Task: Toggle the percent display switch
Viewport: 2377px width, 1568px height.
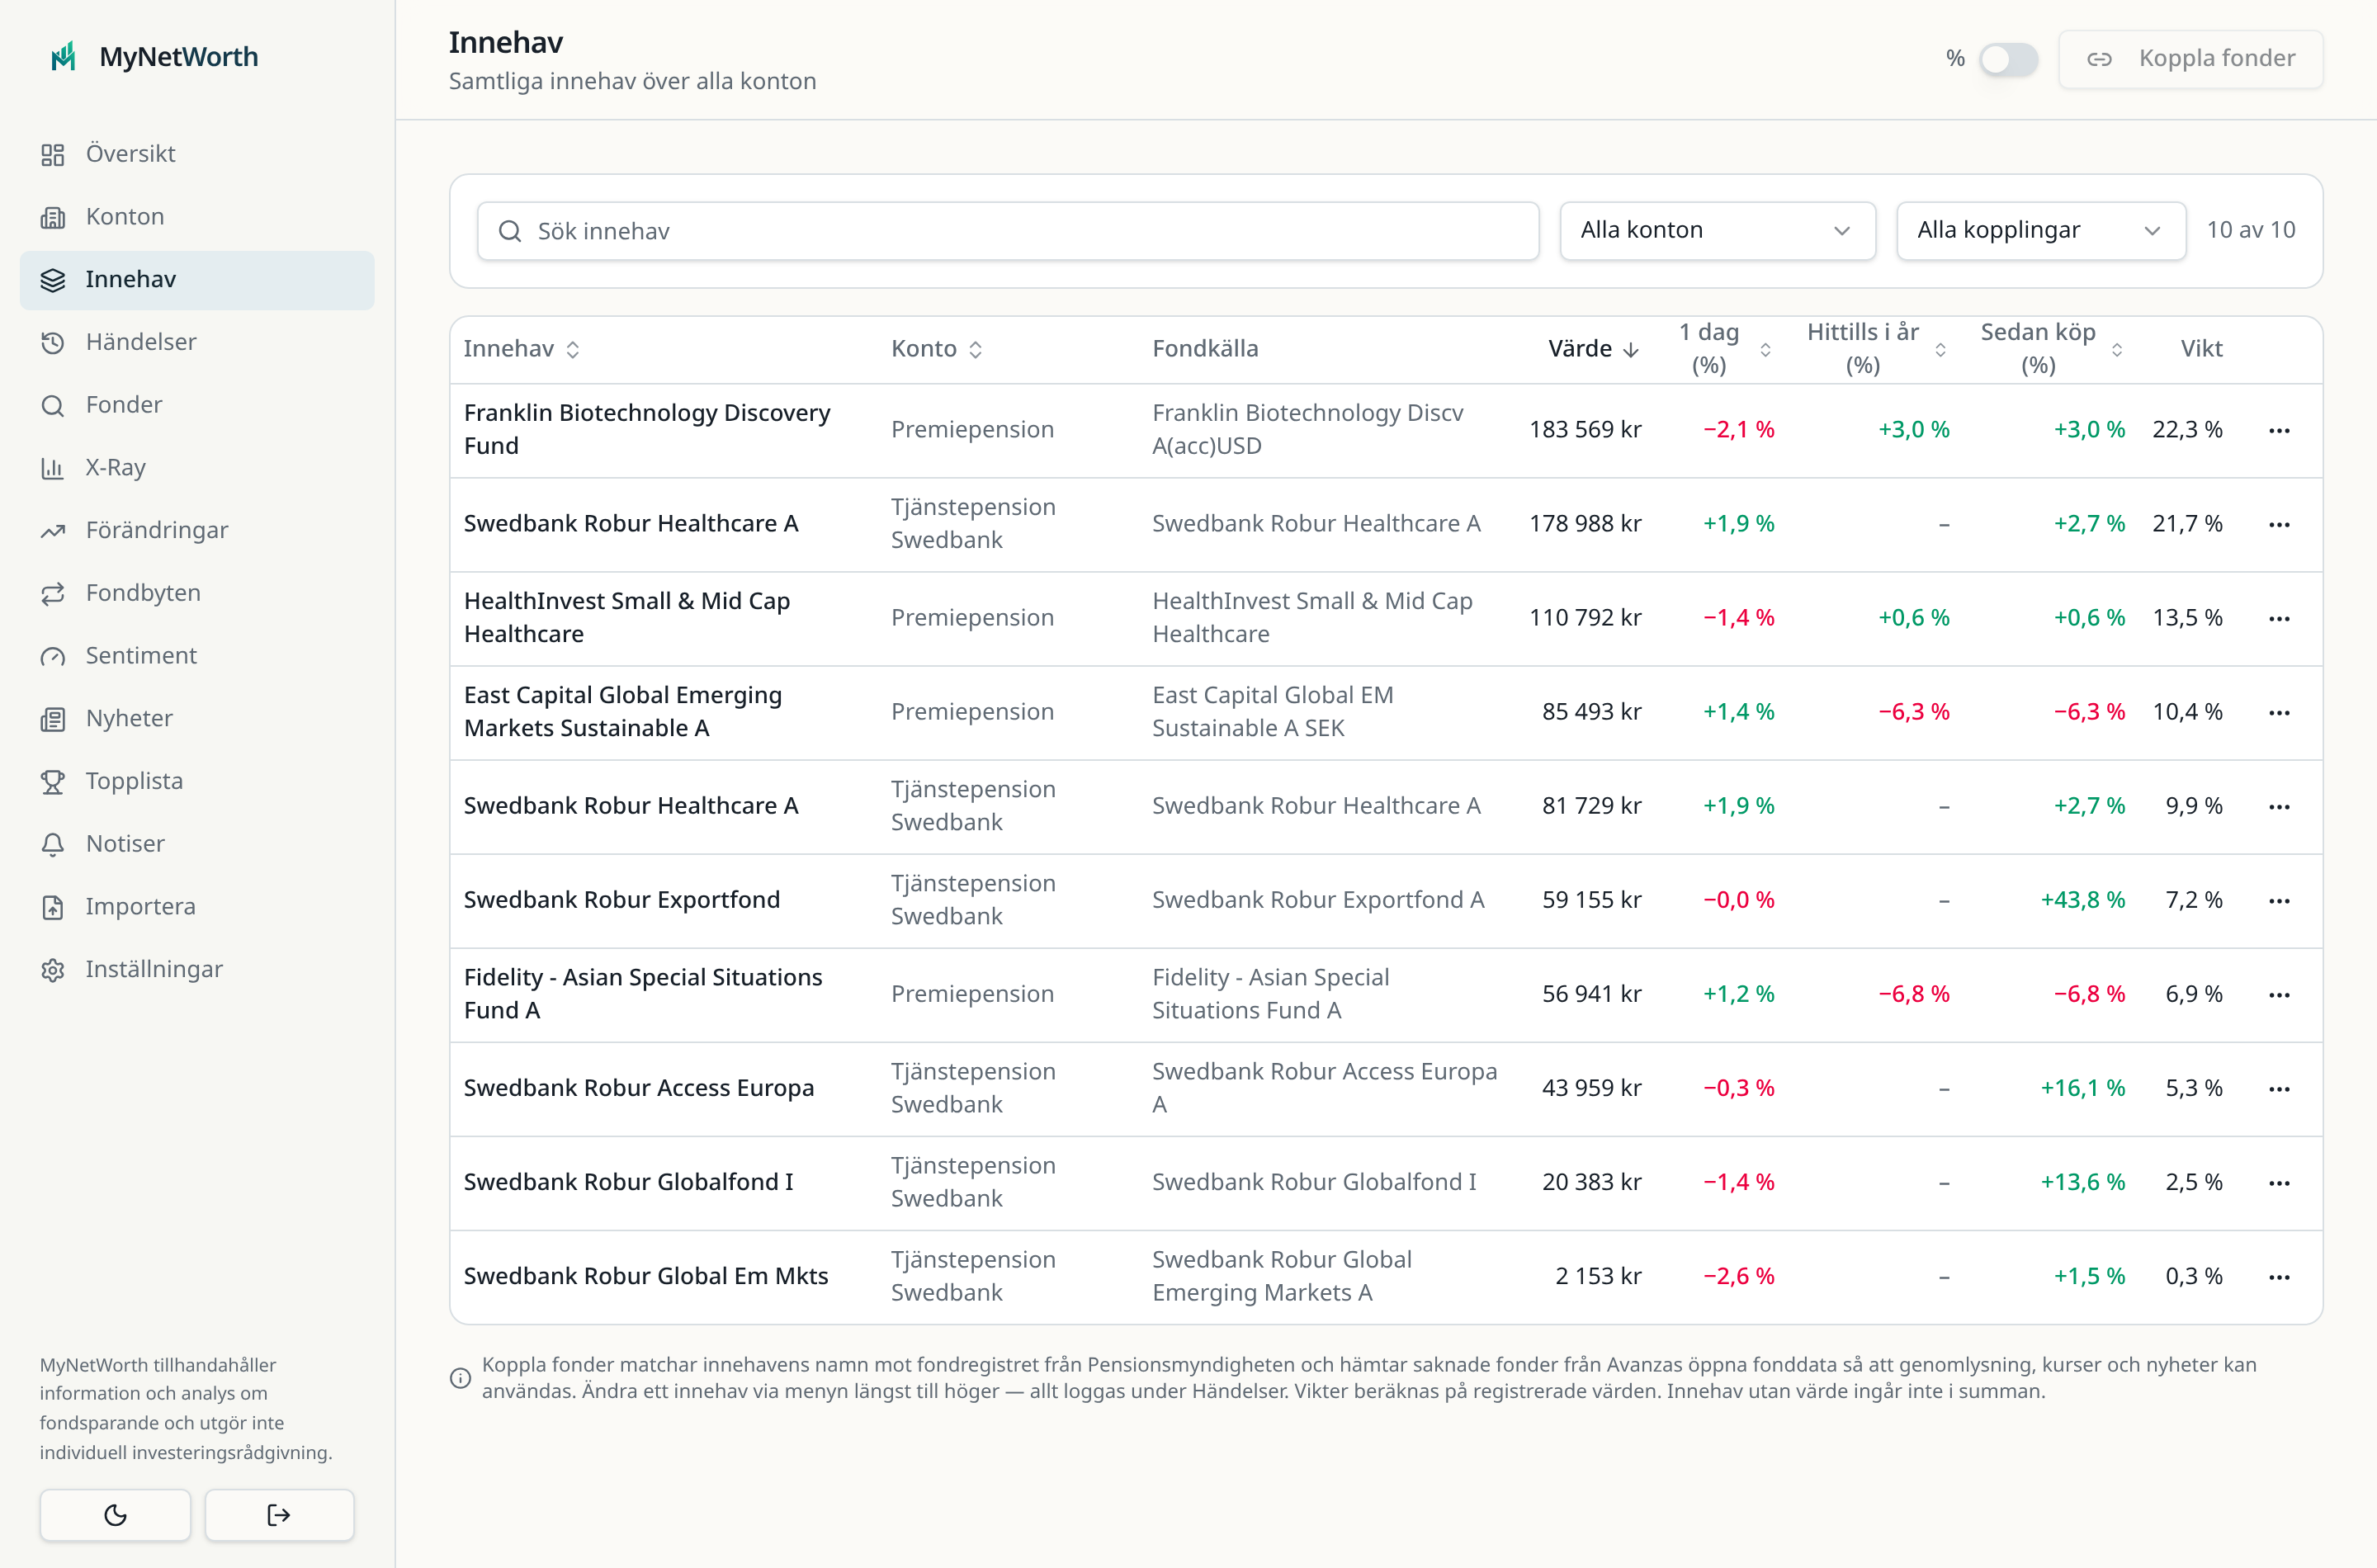Action: point(2008,59)
